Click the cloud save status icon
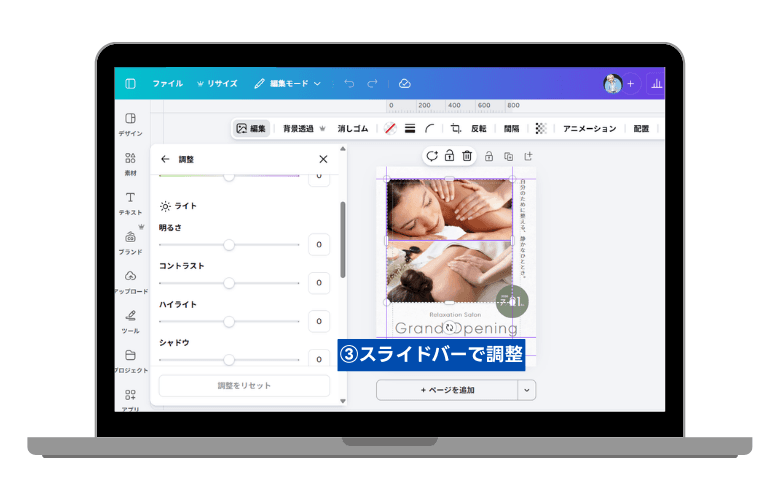This screenshot has height=500, width=780. click(404, 84)
